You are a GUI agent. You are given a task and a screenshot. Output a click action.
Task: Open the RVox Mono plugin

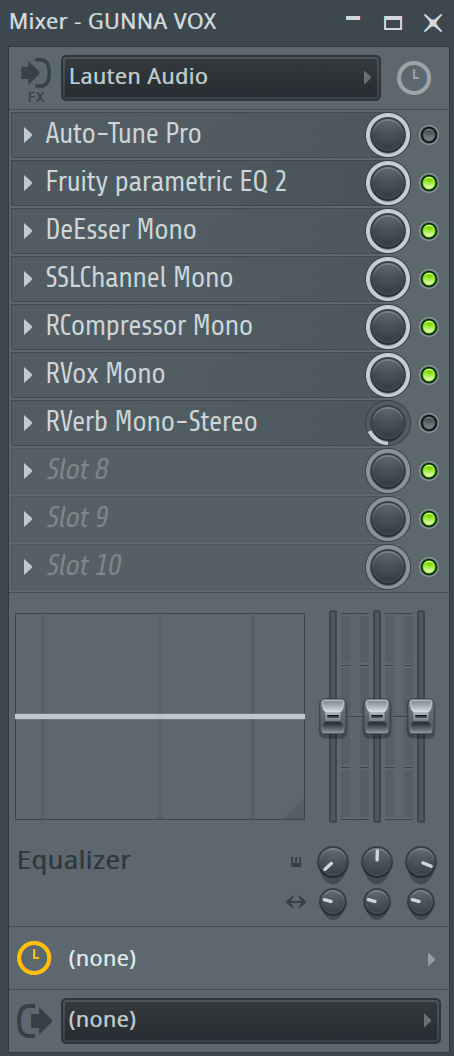pyautogui.click(x=105, y=374)
